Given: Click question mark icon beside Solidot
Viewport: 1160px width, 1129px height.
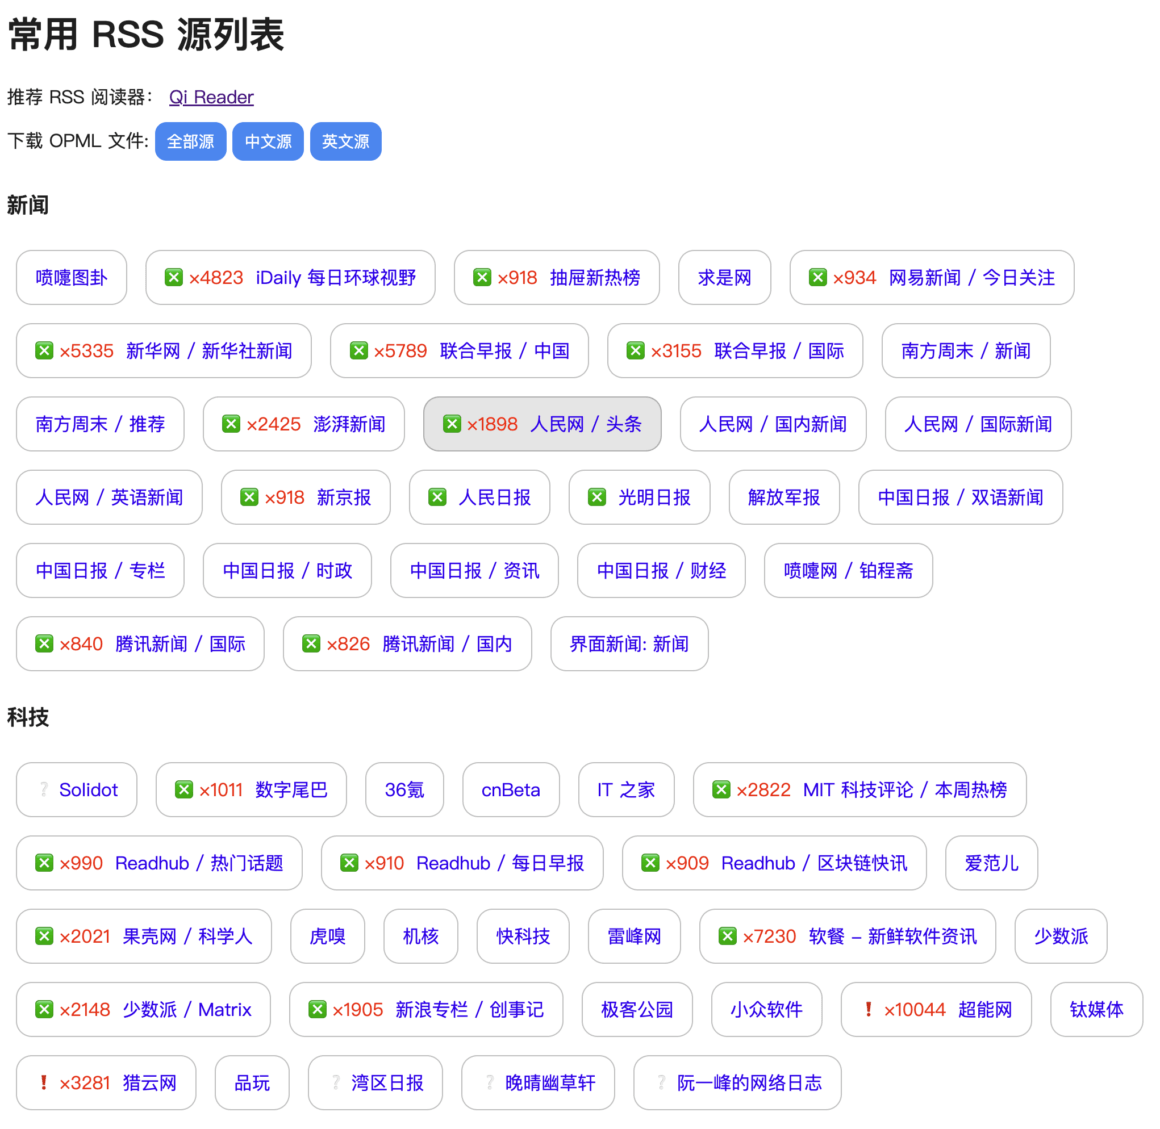Looking at the screenshot, I should pyautogui.click(x=44, y=790).
